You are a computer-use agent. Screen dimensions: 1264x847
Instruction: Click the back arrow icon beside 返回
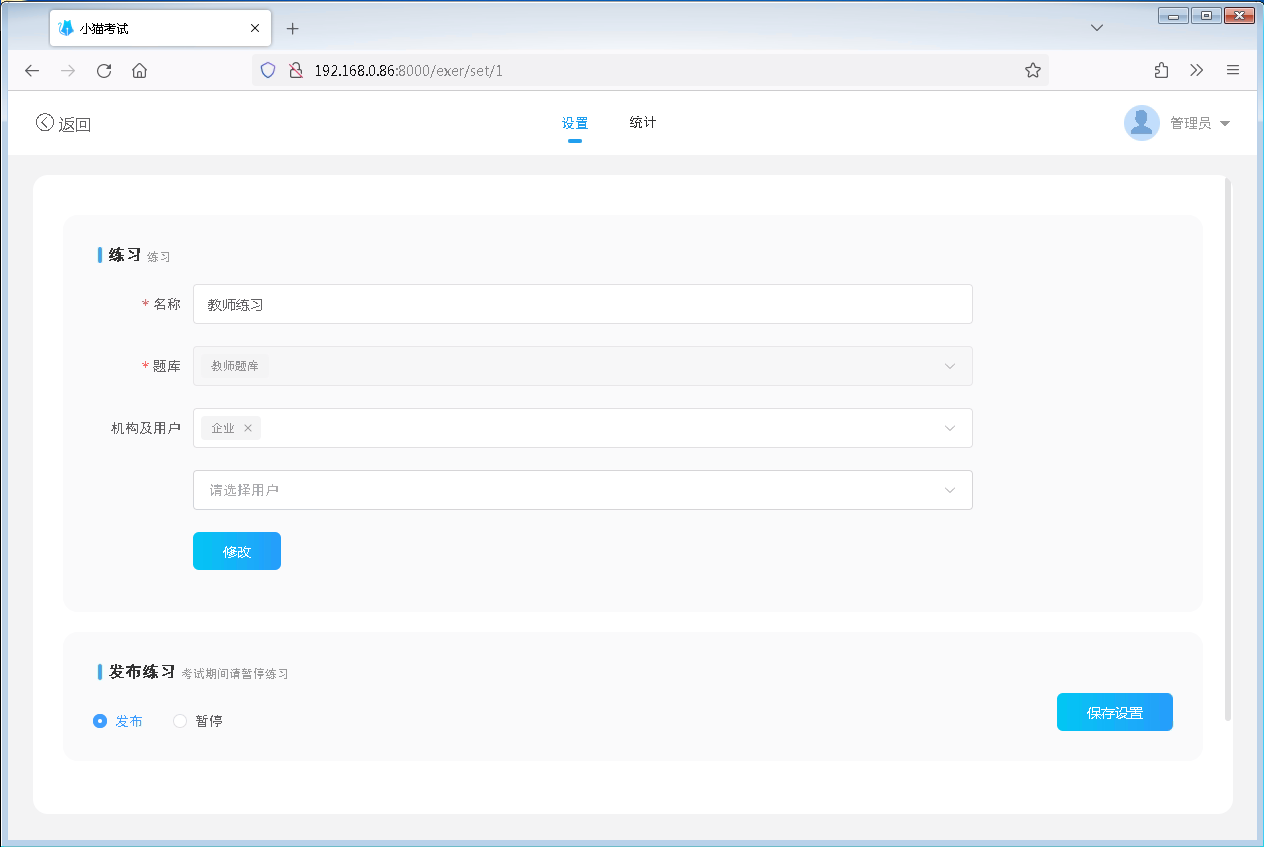pyautogui.click(x=44, y=123)
